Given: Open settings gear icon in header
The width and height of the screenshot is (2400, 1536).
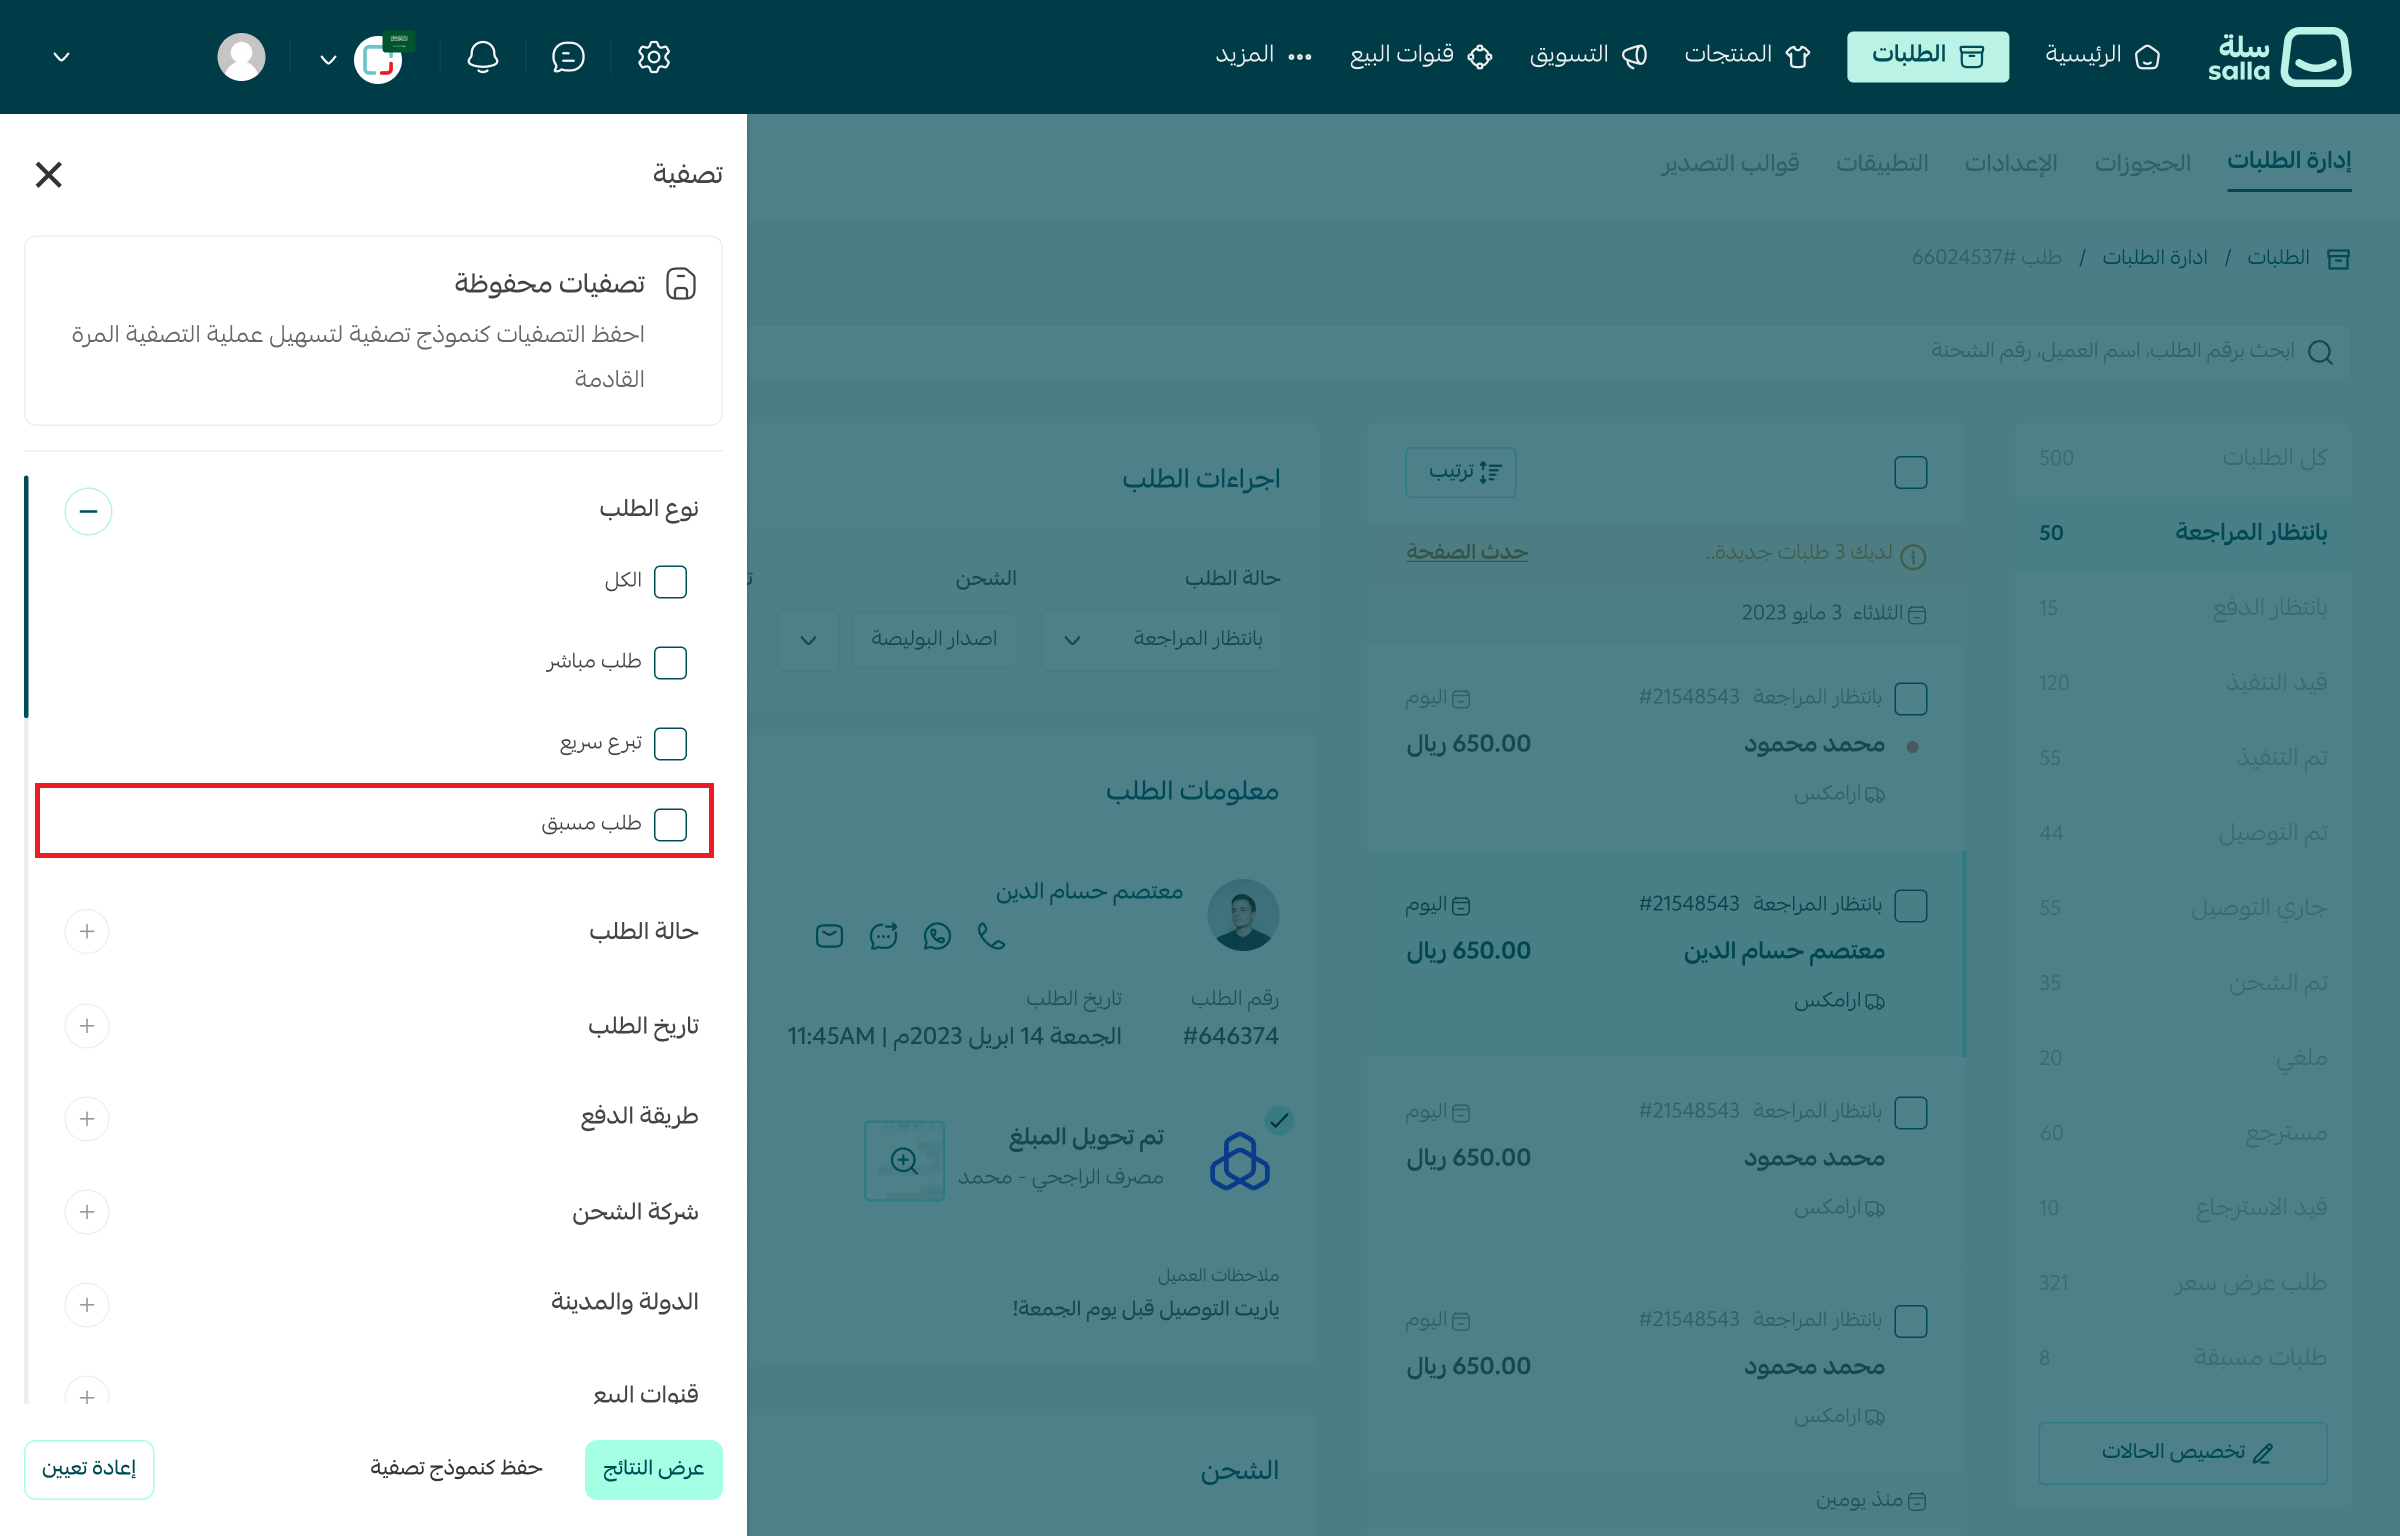Looking at the screenshot, I should (653, 57).
